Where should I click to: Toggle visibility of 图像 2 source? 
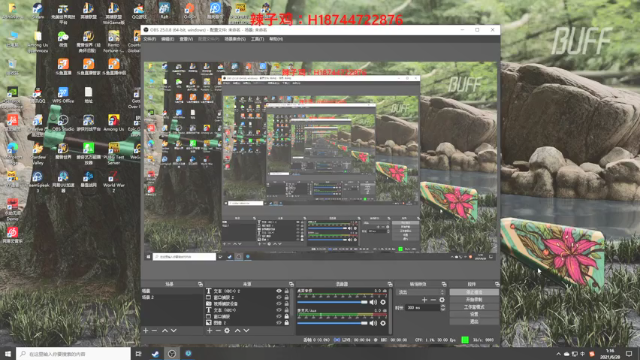click(279, 323)
